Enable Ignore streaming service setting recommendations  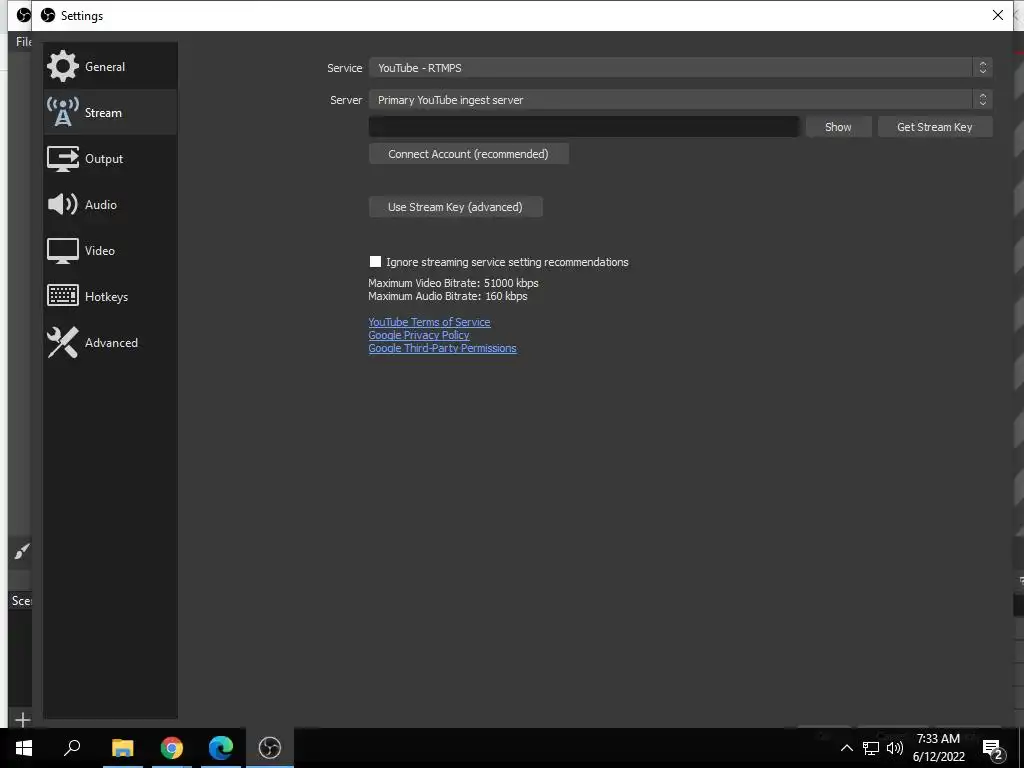coord(376,262)
